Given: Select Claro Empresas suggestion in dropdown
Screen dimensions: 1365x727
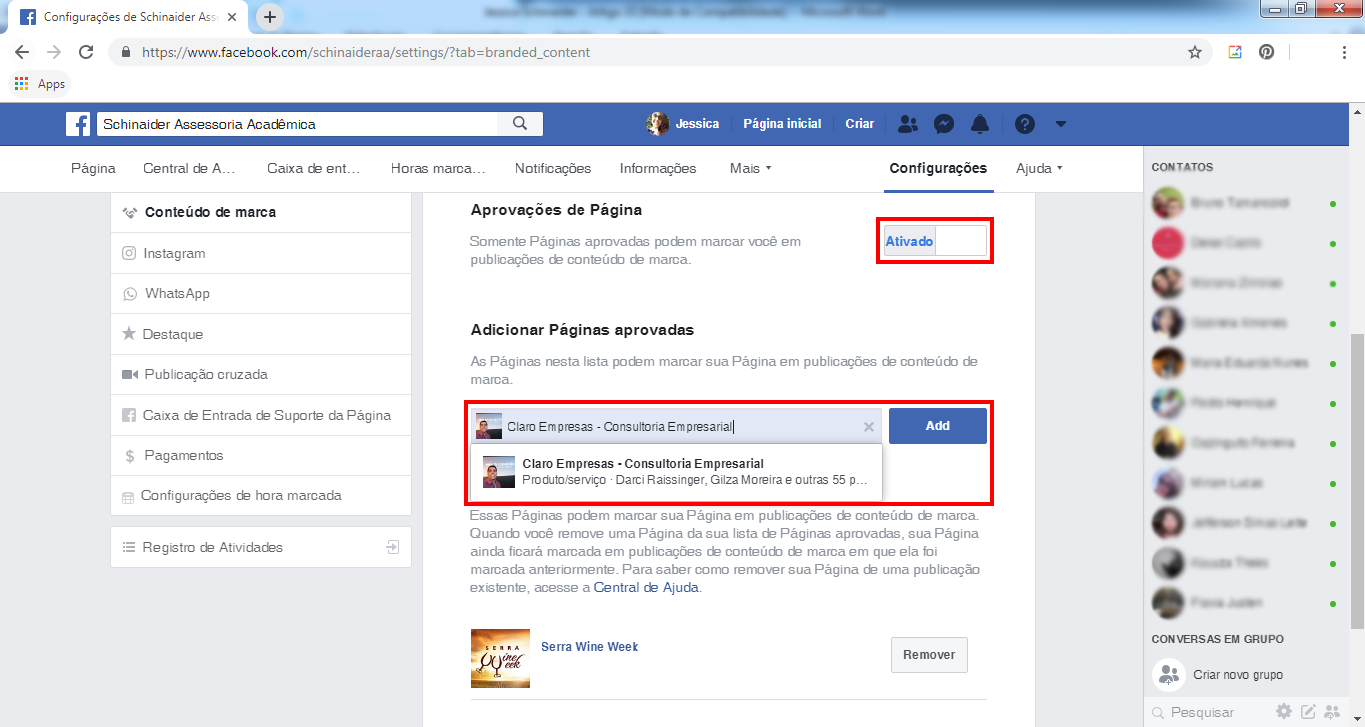Looking at the screenshot, I should 676,472.
